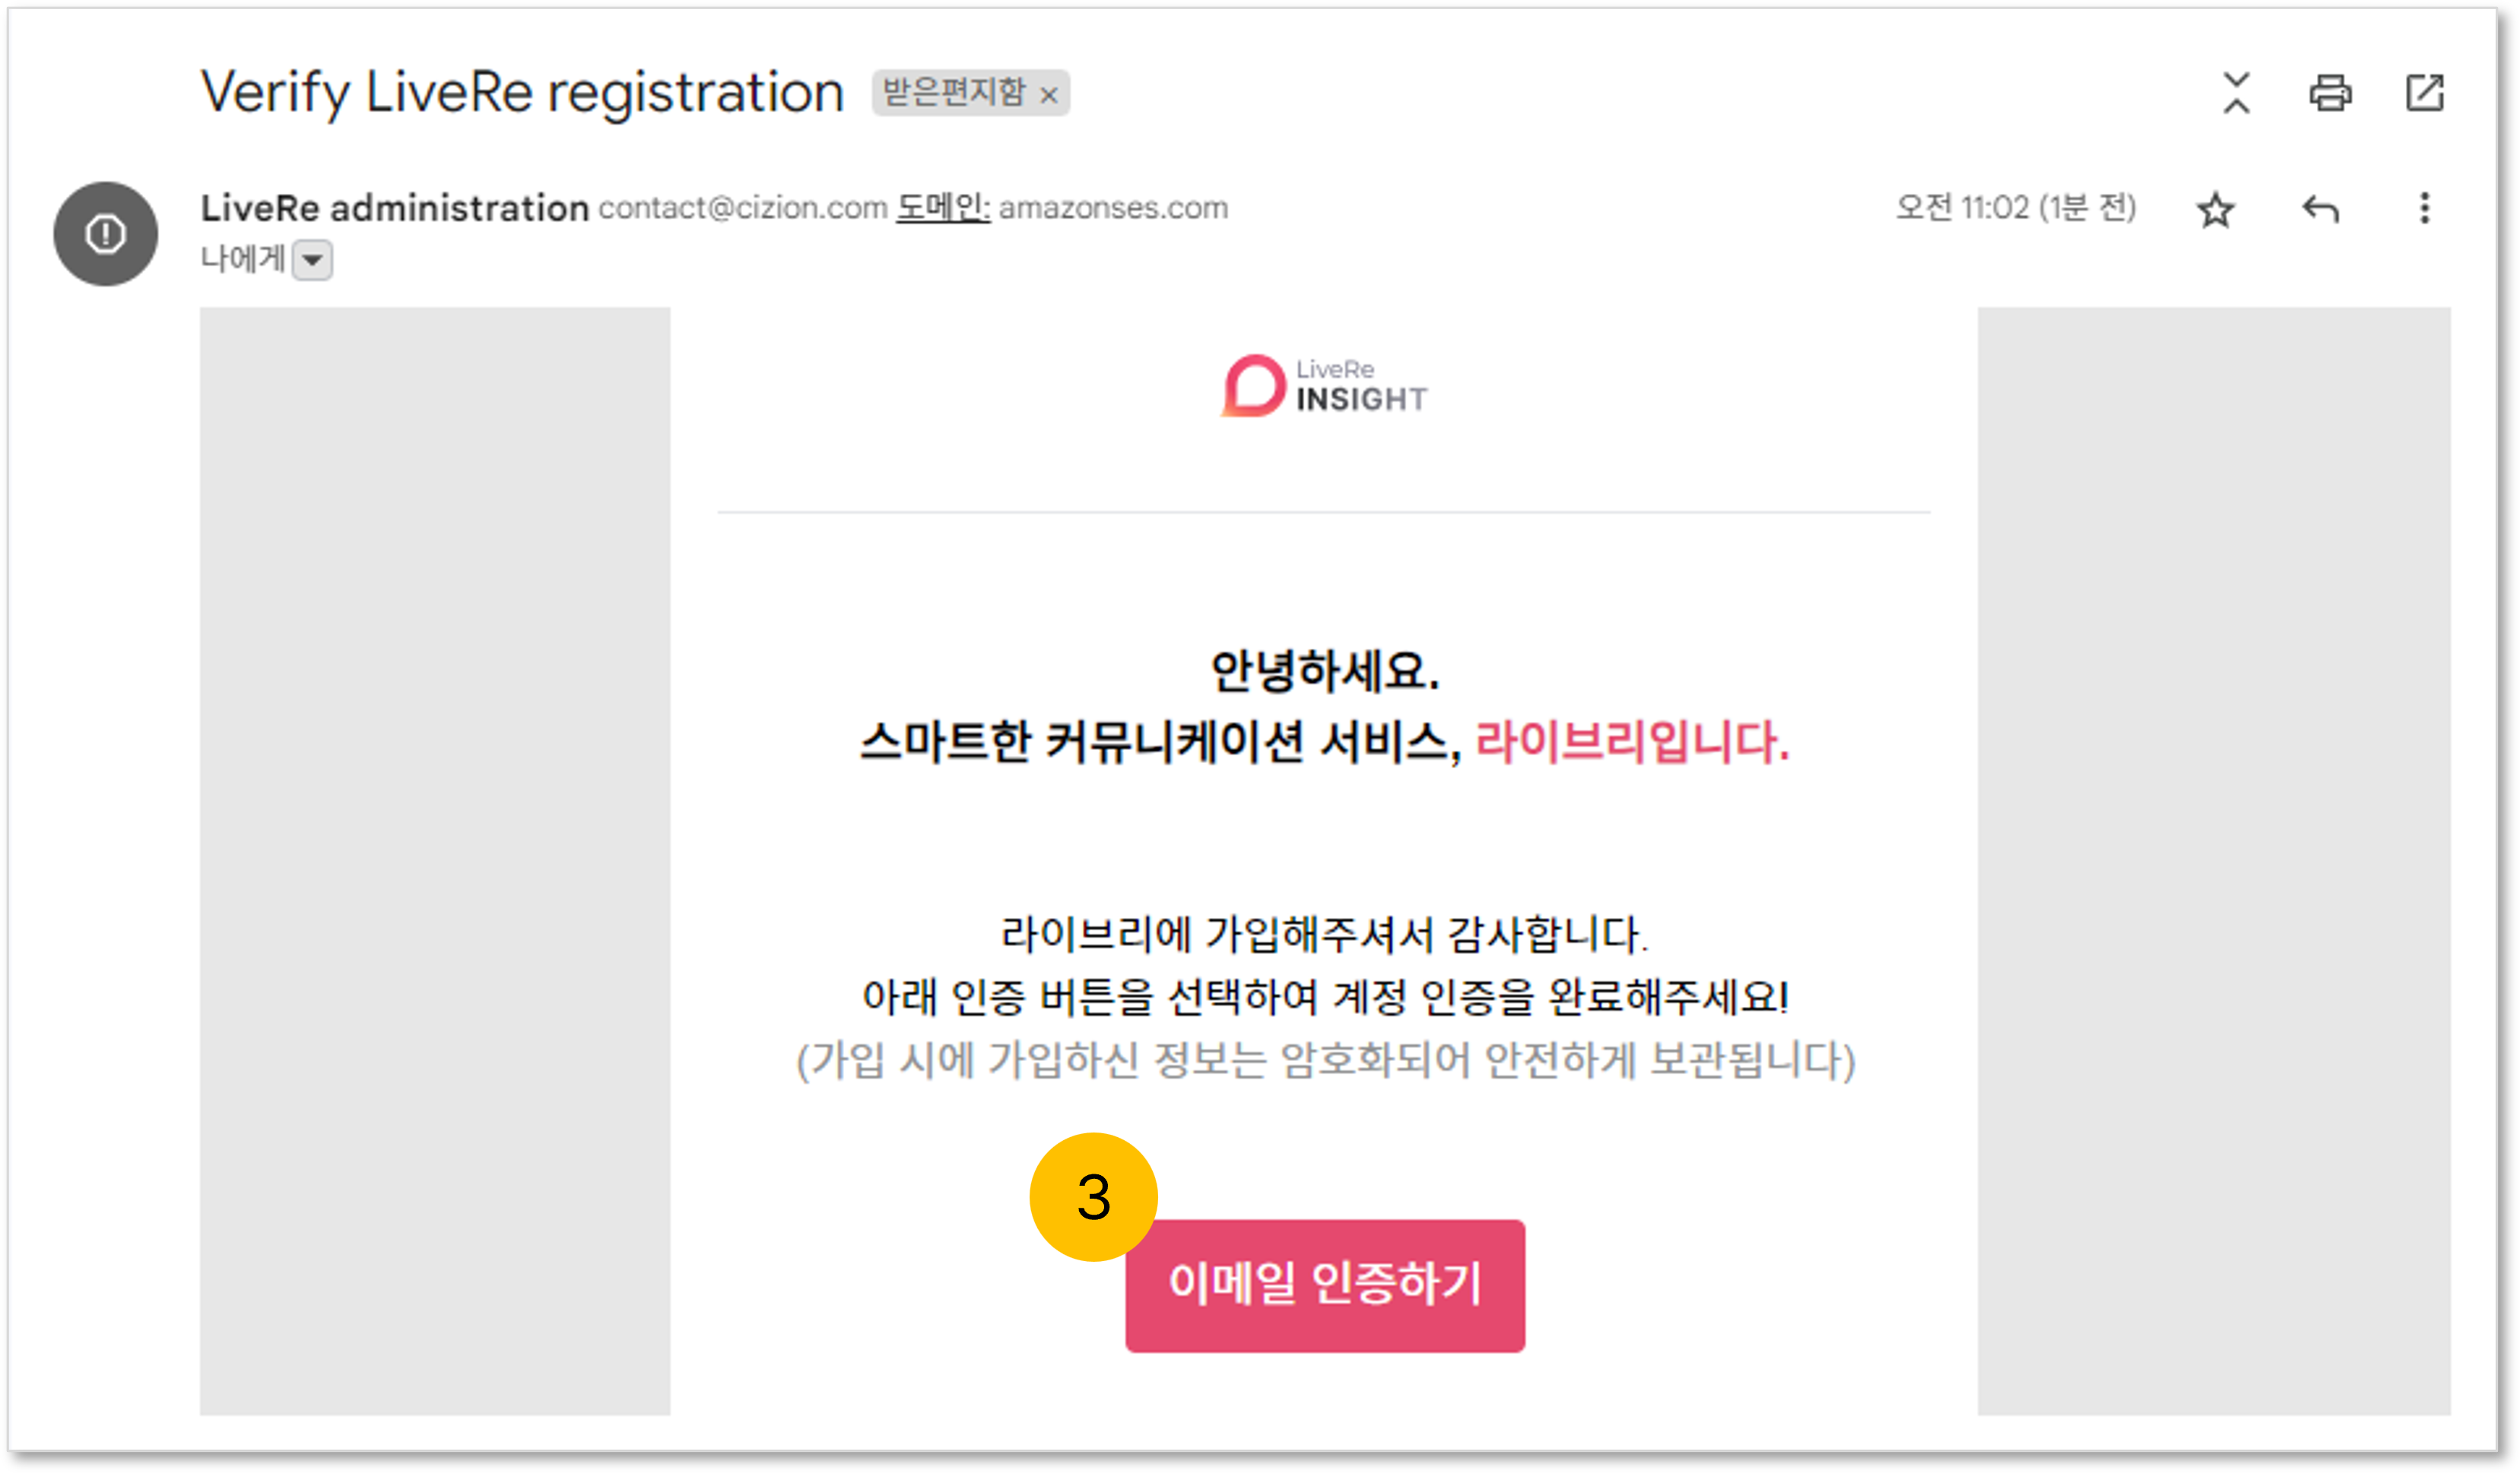Image resolution: width=2520 pixels, height=1474 pixels.
Task: Click the contact@cizion.com sender address
Action: click(x=742, y=208)
